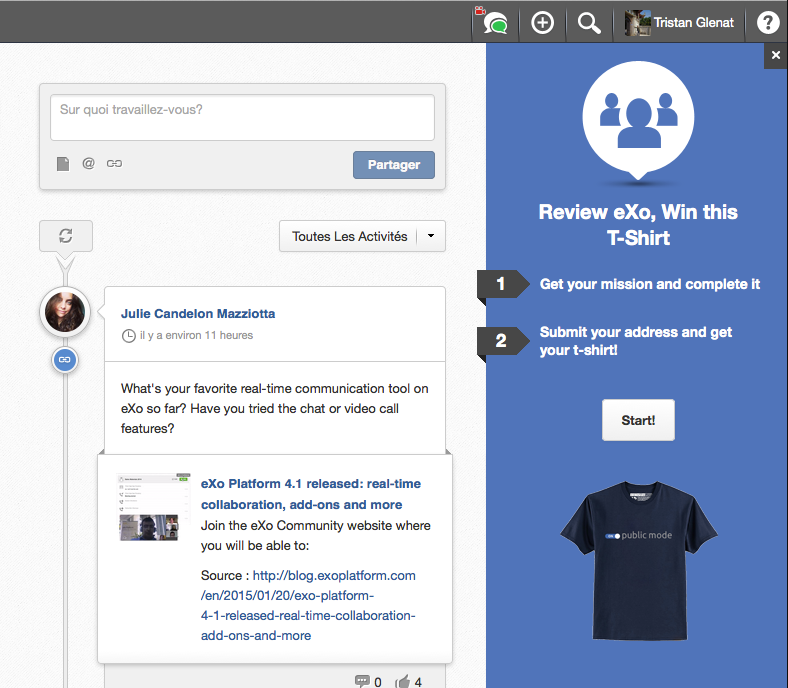
Task: Close the Review eXo side panel
Action: [x=776, y=55]
